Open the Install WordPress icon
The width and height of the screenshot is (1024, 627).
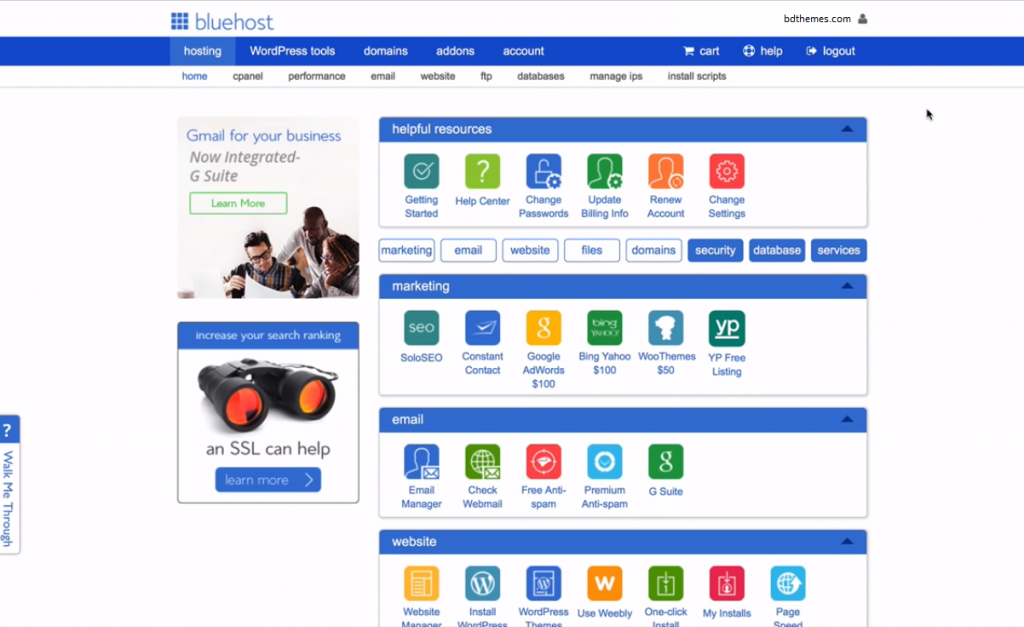click(x=482, y=584)
